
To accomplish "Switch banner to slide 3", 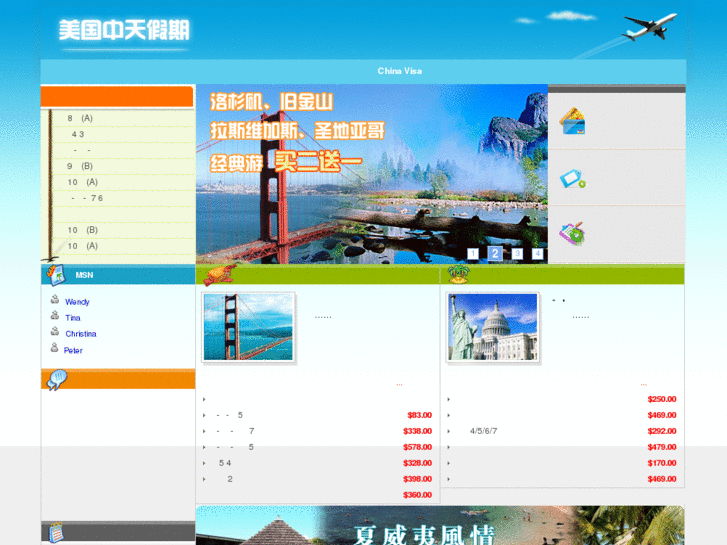I will pos(517,254).
